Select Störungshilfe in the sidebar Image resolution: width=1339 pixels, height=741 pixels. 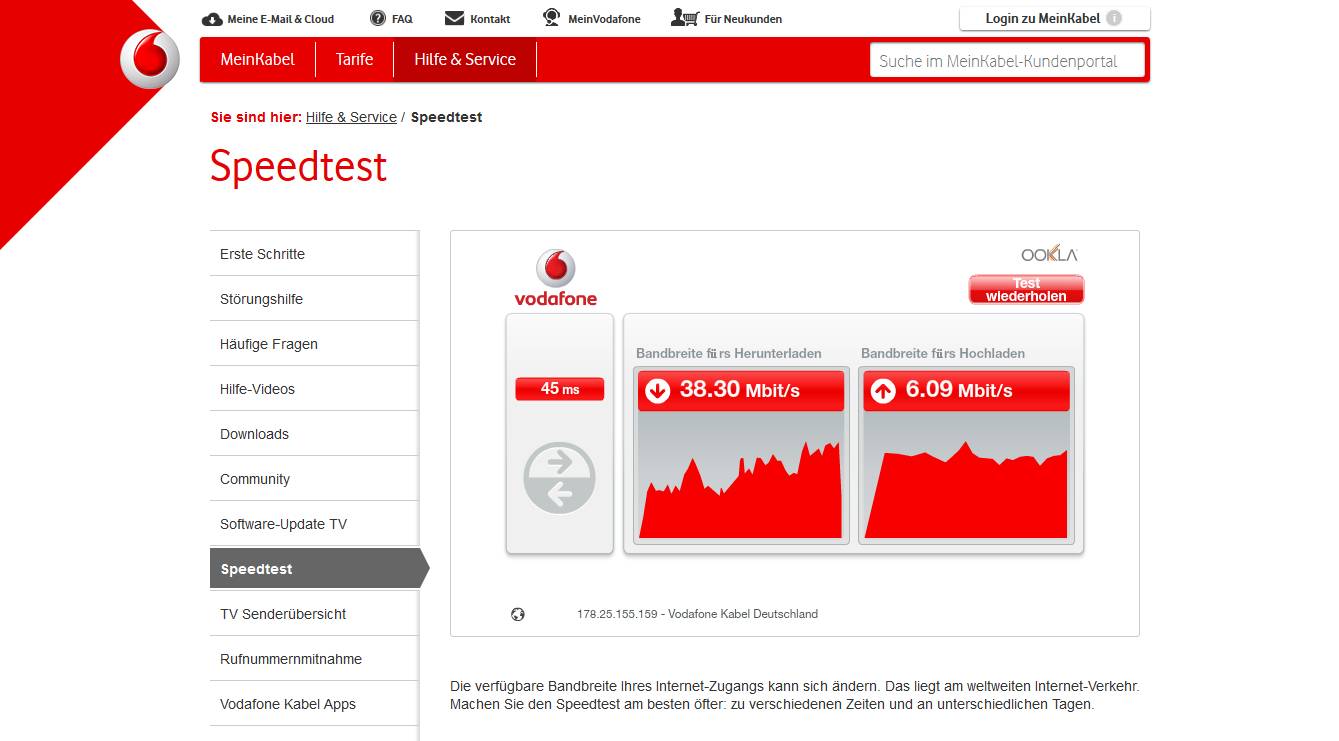click(314, 298)
